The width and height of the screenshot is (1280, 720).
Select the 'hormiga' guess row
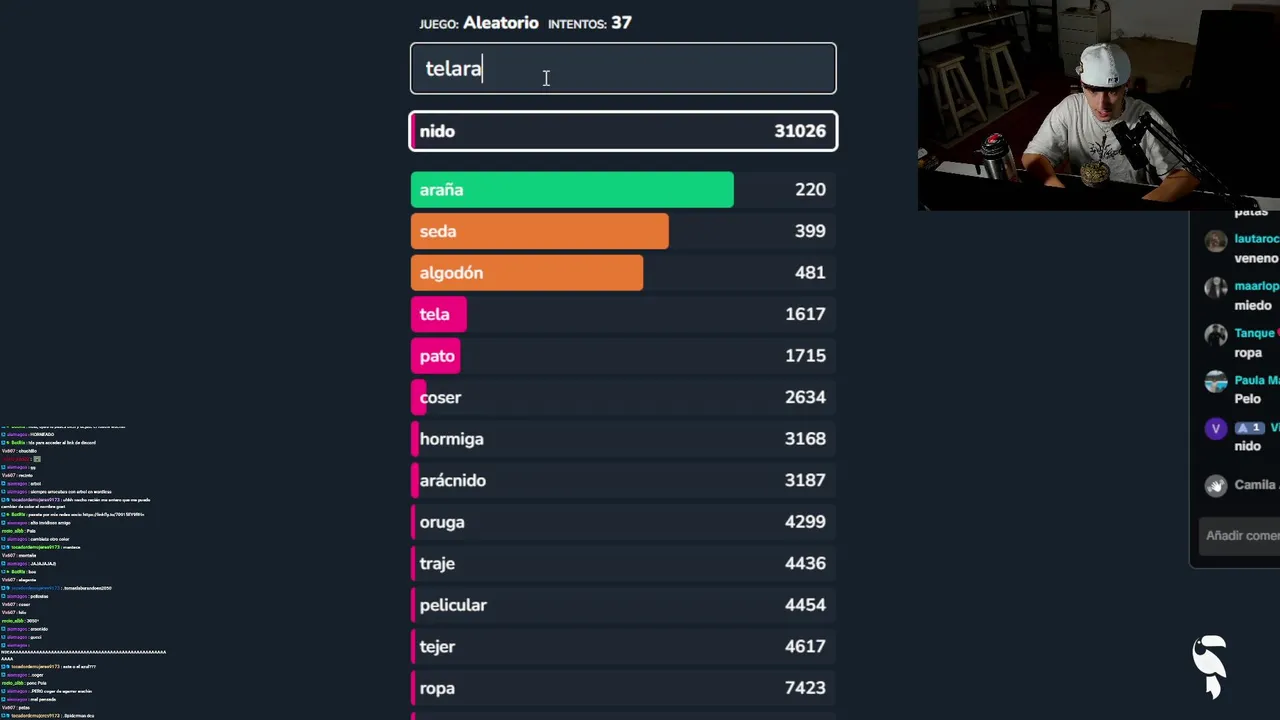click(622, 439)
